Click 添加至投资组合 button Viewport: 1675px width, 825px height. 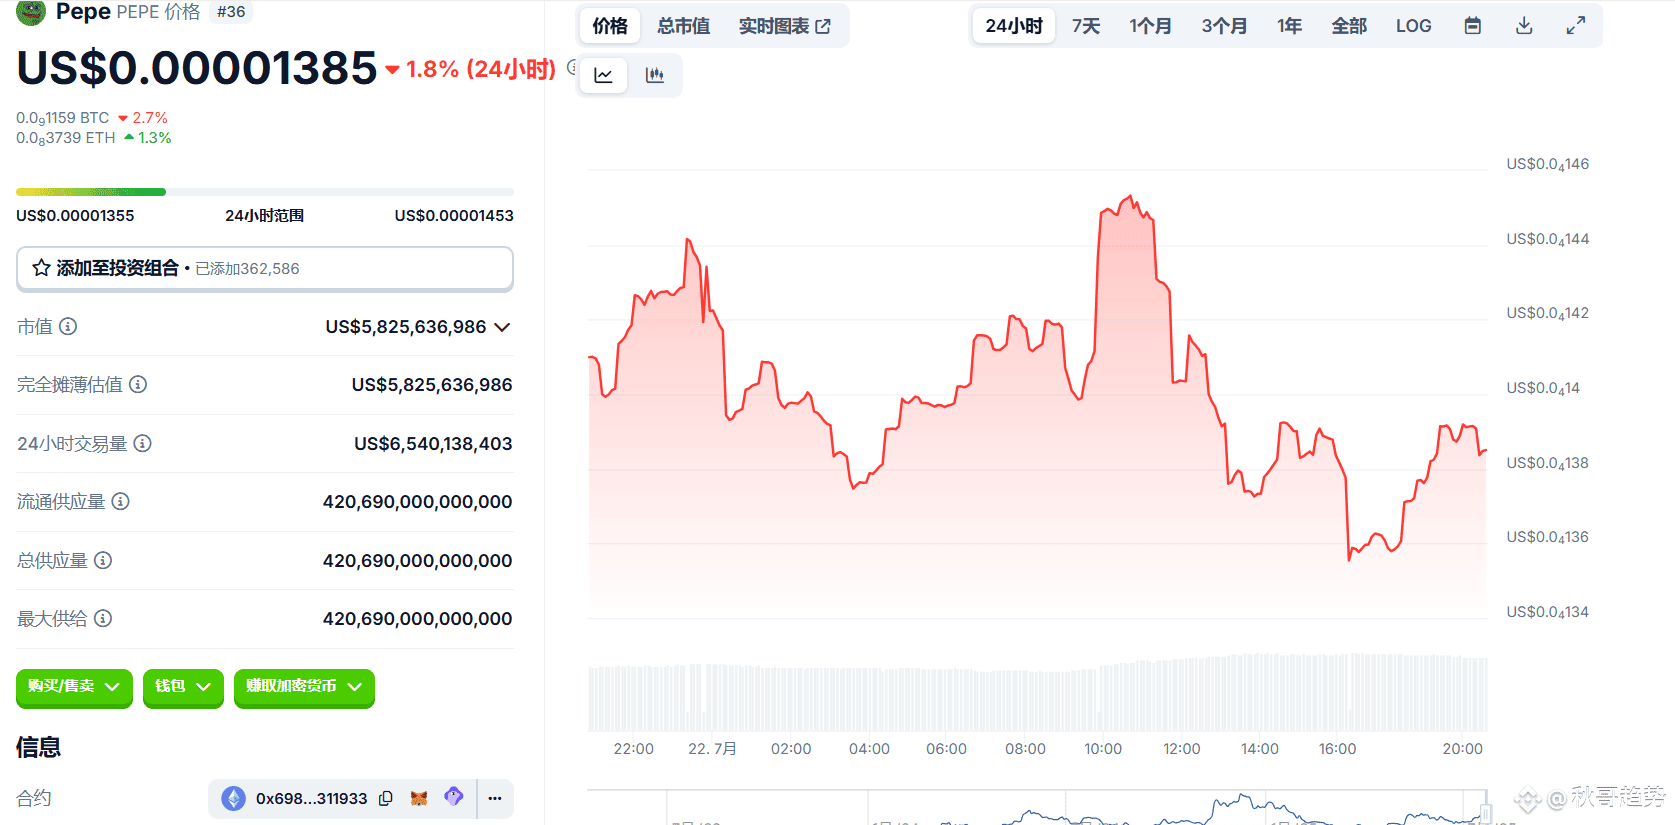pyautogui.click(x=265, y=268)
